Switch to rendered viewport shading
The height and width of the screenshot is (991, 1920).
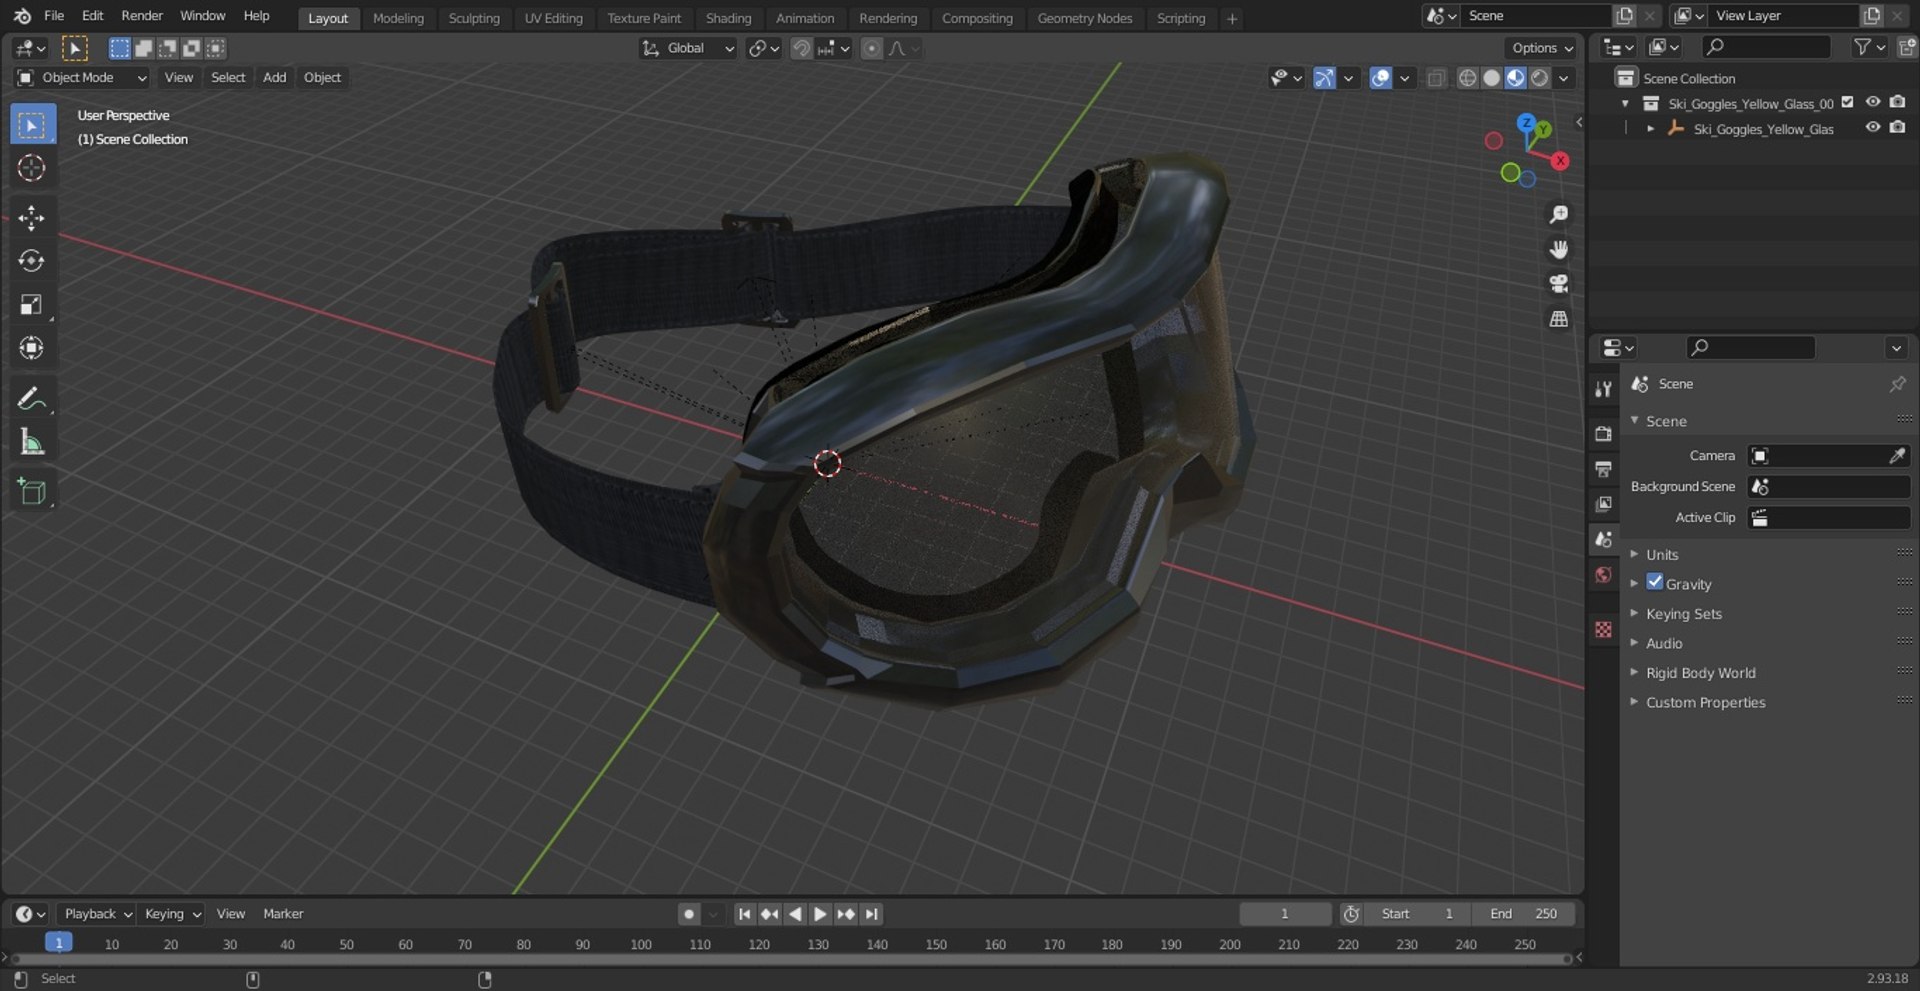click(1540, 78)
